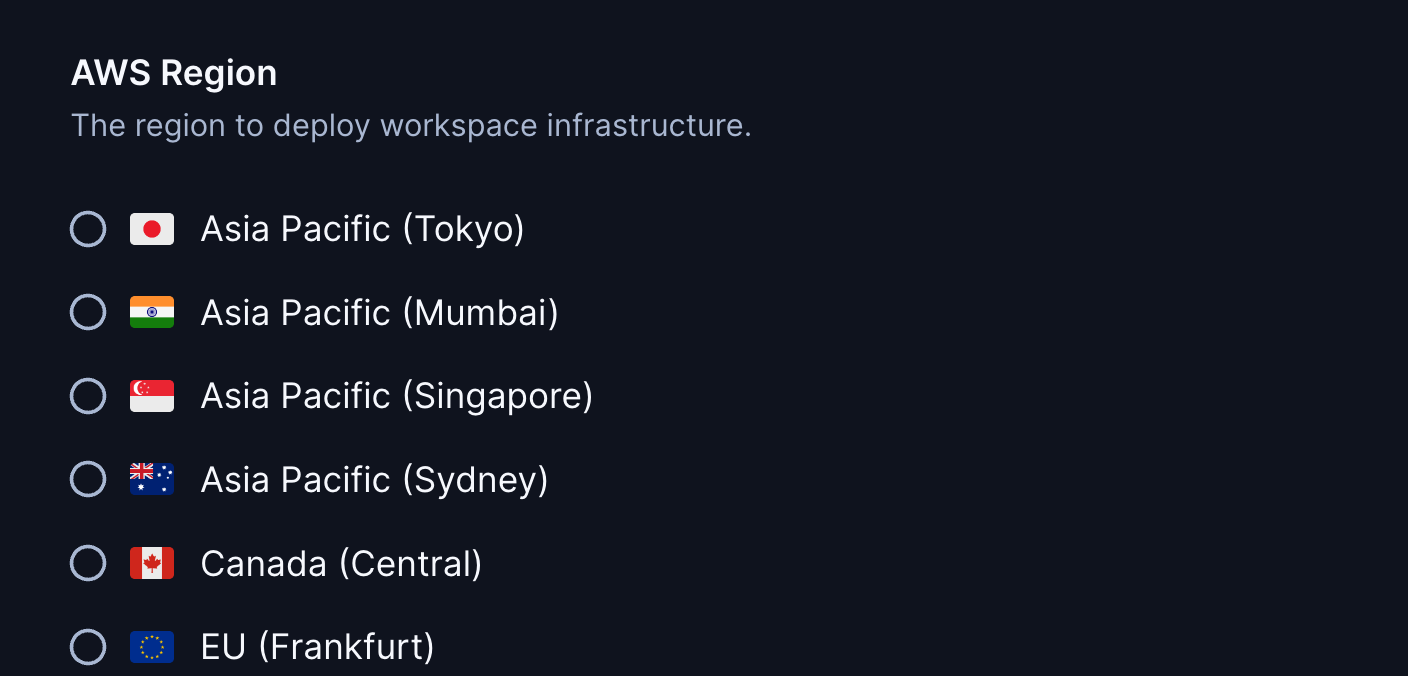Select the Asia Pacific (Singapore) region

pyautogui.click(x=88, y=395)
